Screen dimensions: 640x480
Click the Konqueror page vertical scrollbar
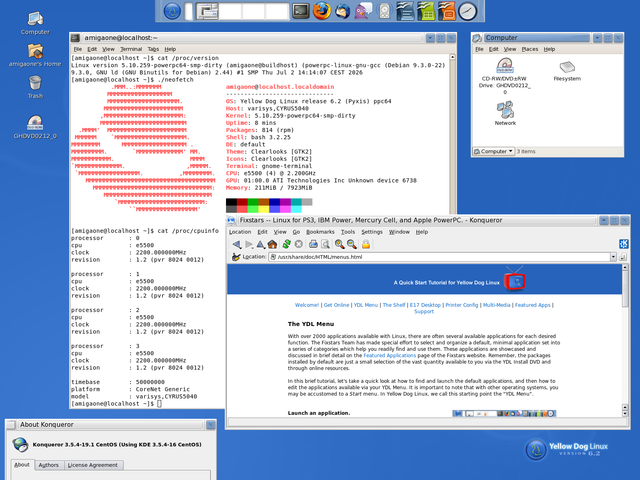pos(624,340)
